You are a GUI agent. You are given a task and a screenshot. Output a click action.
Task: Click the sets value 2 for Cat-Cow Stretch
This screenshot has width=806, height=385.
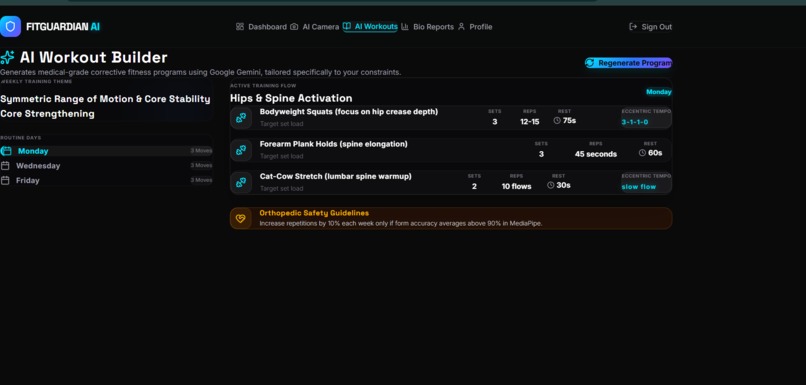474,187
